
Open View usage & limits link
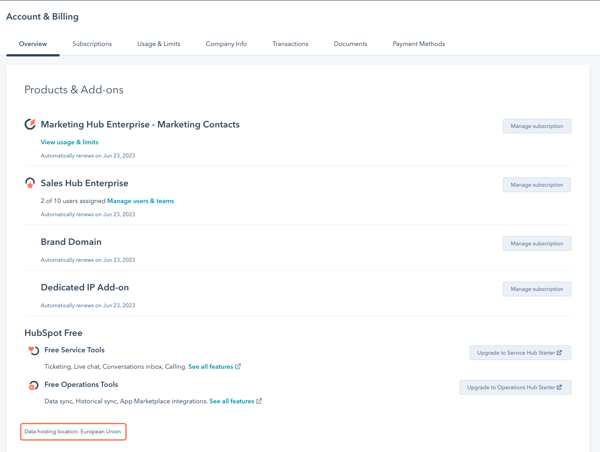click(x=69, y=142)
